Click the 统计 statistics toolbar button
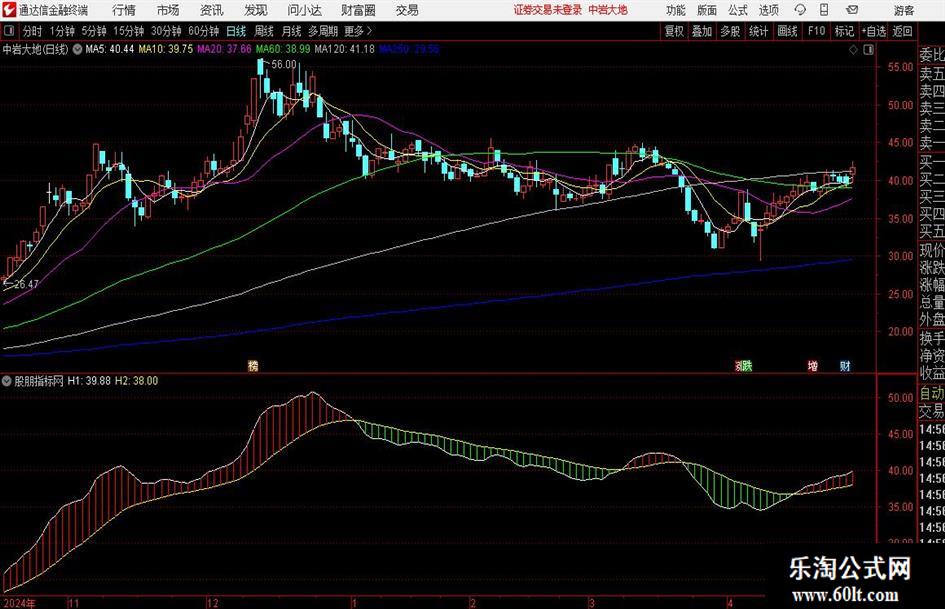This screenshot has width=945, height=609. click(758, 31)
